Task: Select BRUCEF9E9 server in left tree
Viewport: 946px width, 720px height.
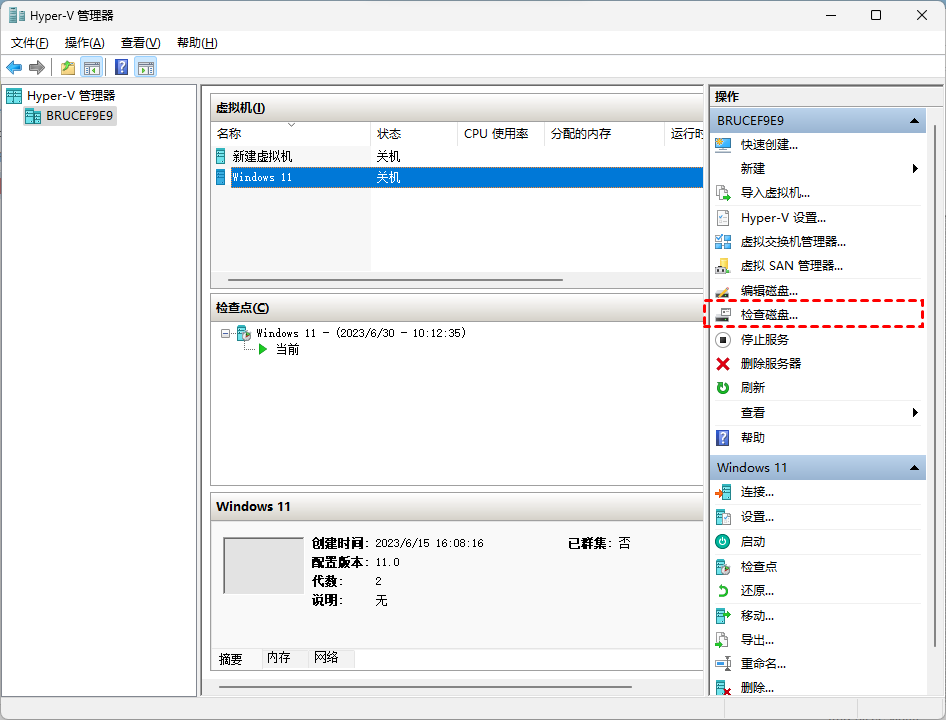Action: coord(80,116)
